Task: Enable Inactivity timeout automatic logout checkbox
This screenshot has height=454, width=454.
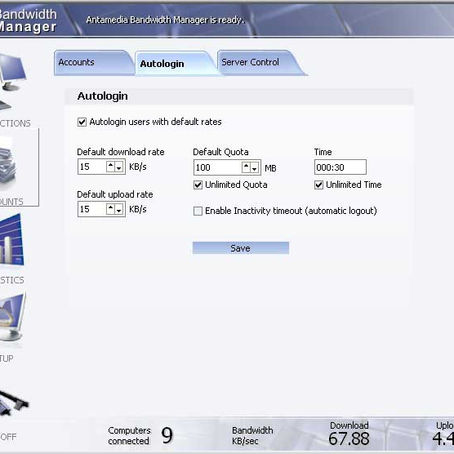Action: [198, 211]
